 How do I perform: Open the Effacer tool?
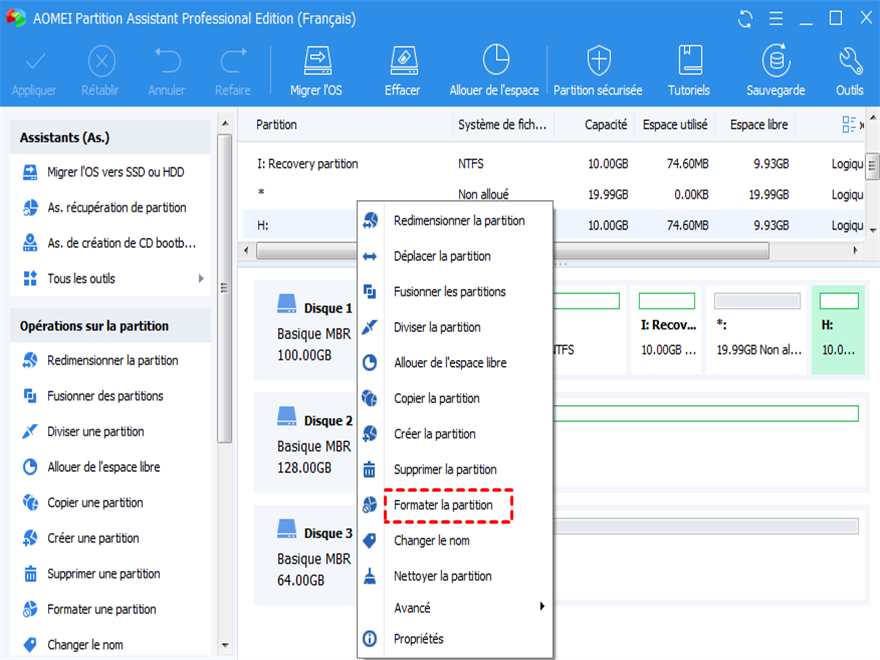(x=403, y=72)
